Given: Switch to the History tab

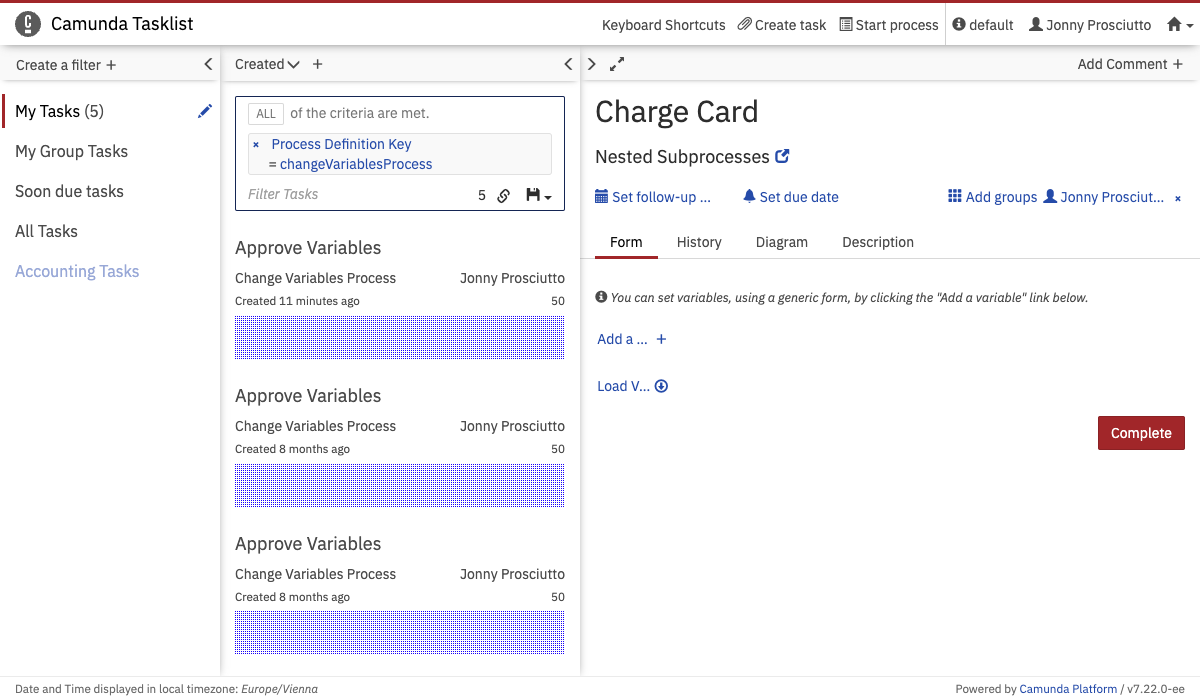Looking at the screenshot, I should point(699,242).
